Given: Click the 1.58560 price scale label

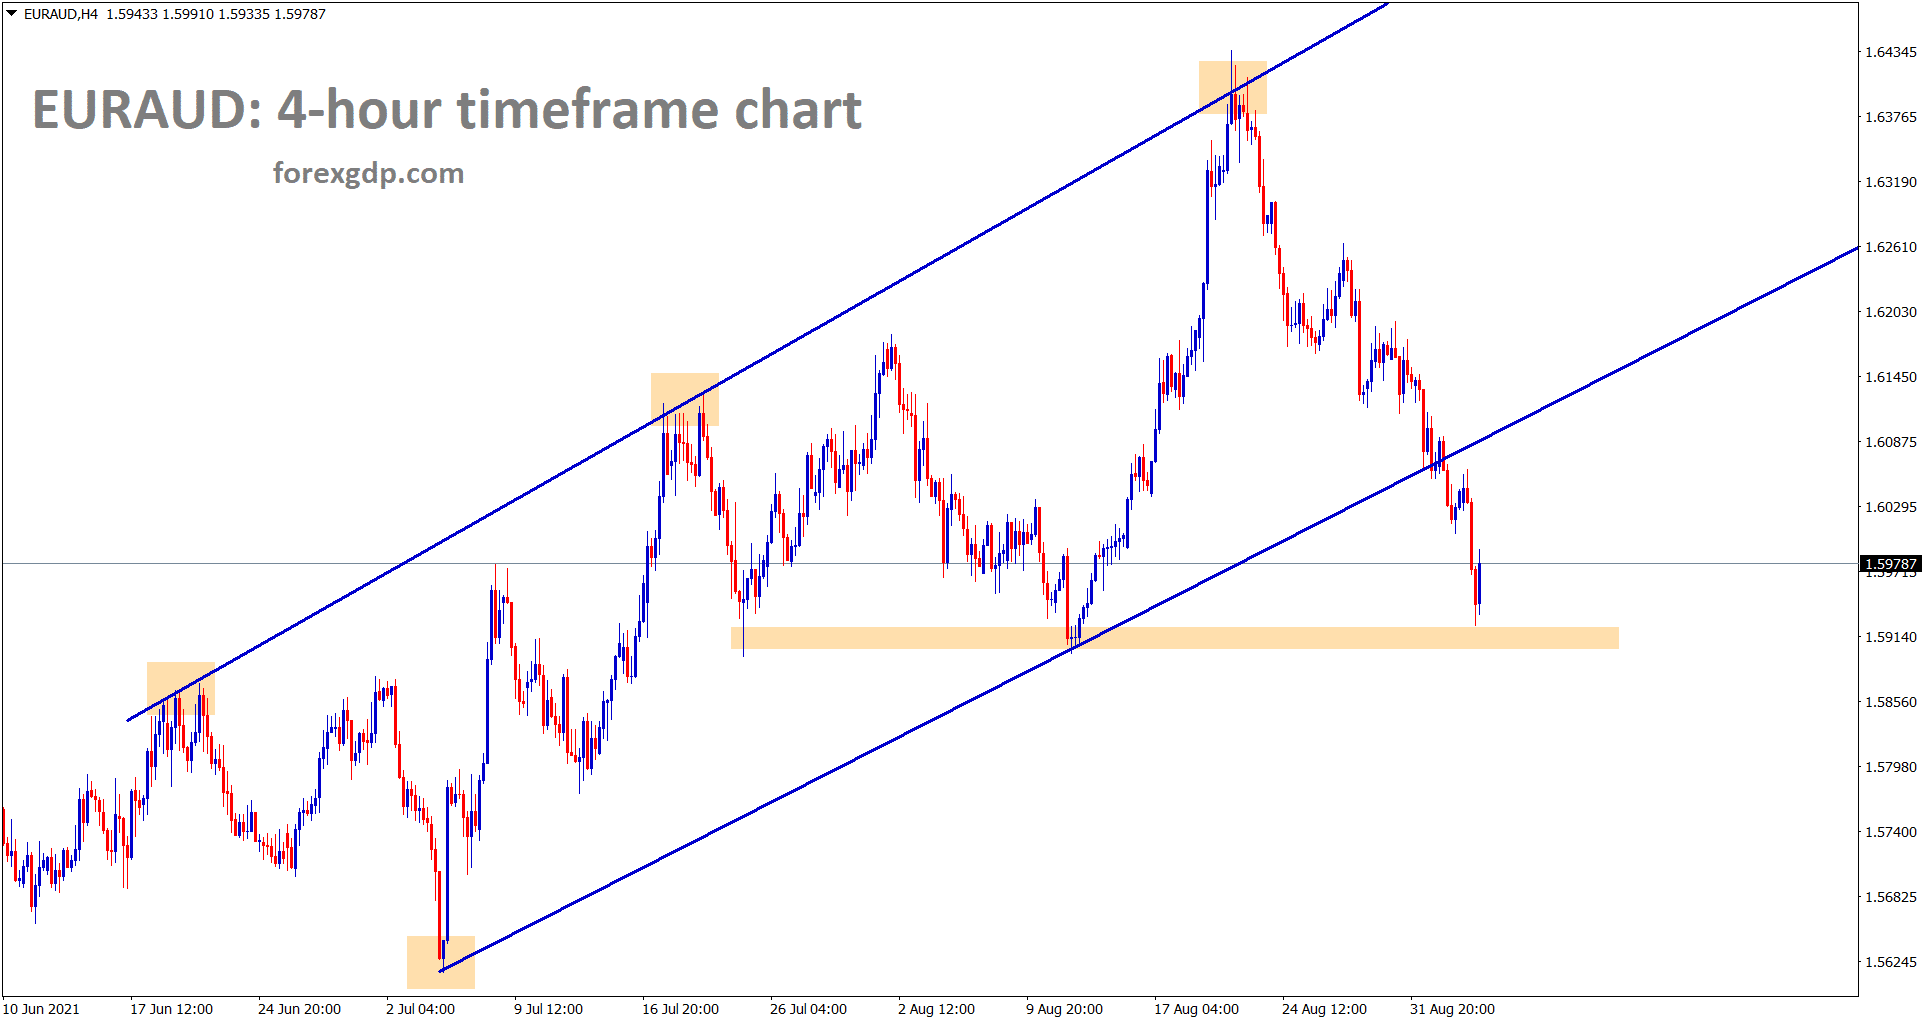Looking at the screenshot, I should [x=1891, y=702].
